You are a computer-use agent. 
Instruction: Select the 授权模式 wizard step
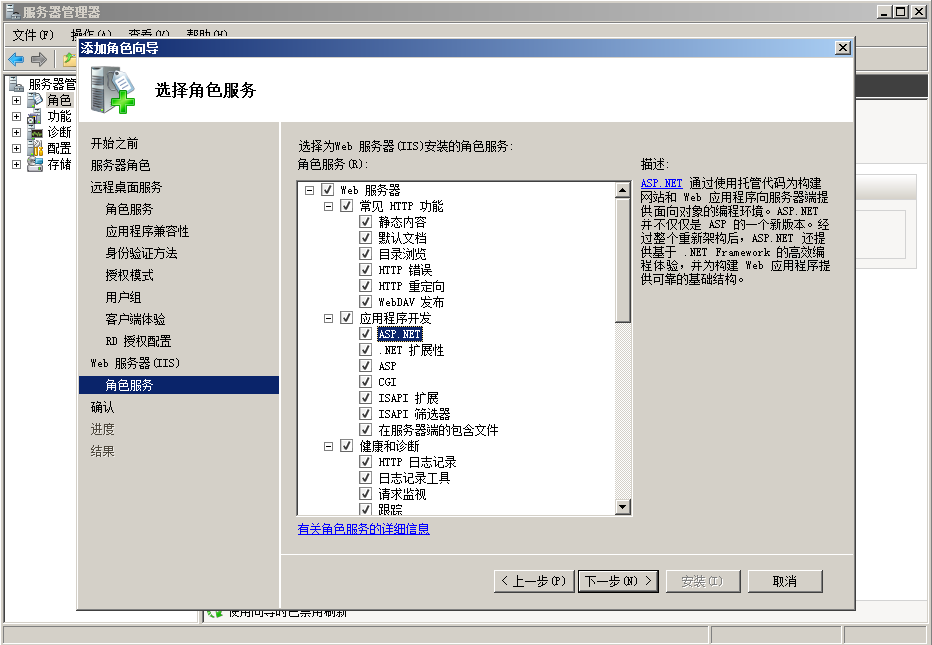point(130,275)
